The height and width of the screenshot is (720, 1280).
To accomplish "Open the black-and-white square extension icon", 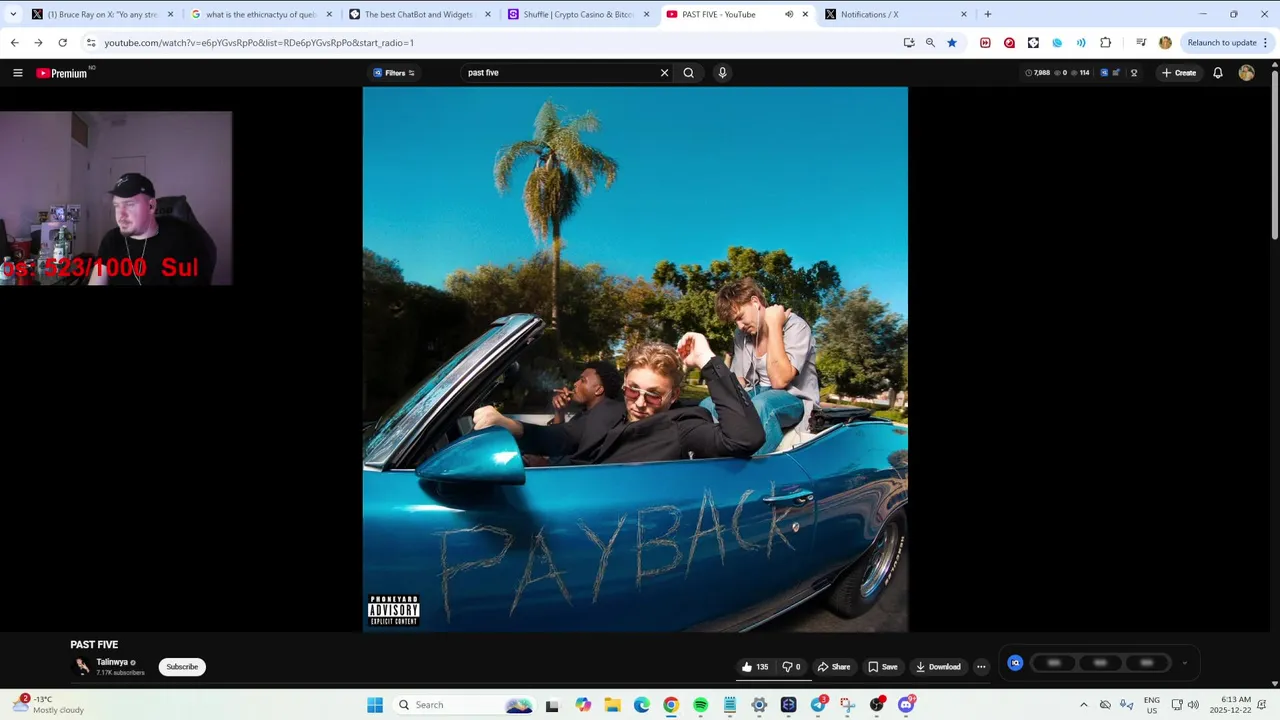I will tap(1033, 43).
